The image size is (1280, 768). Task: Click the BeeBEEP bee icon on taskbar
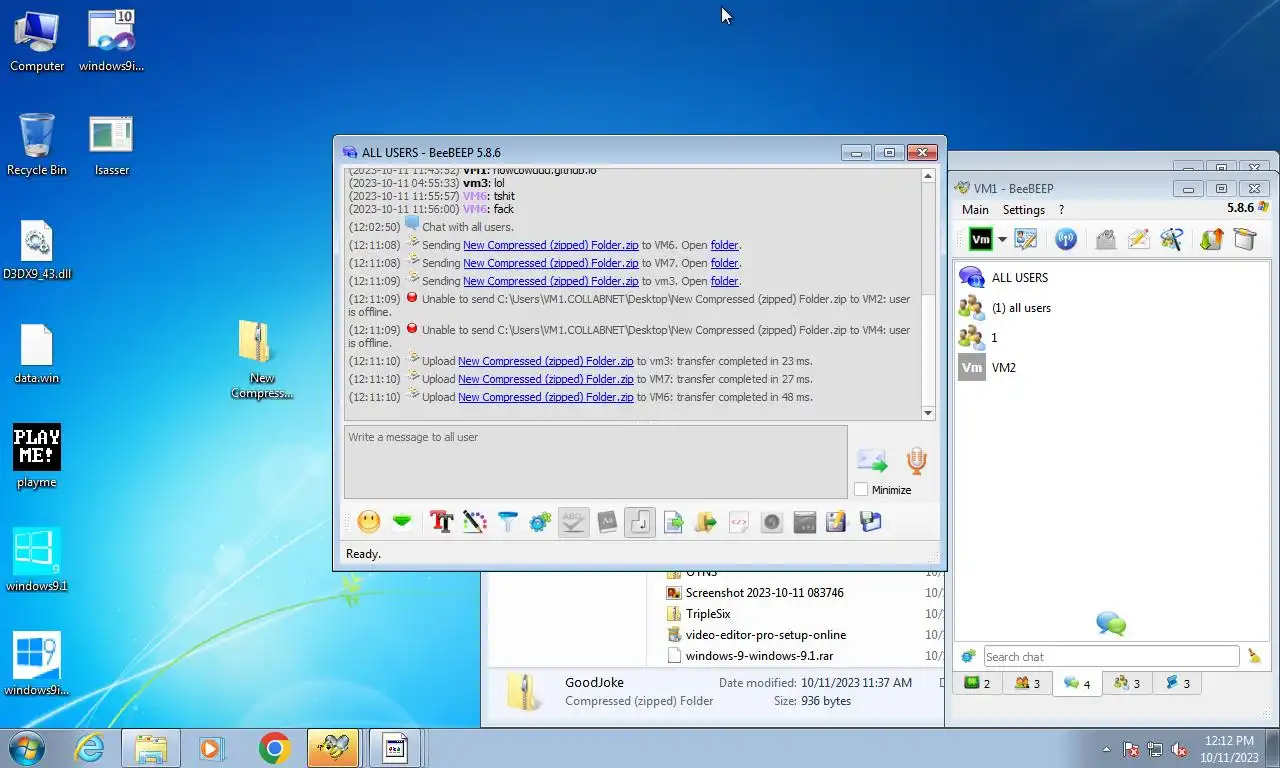[332, 747]
